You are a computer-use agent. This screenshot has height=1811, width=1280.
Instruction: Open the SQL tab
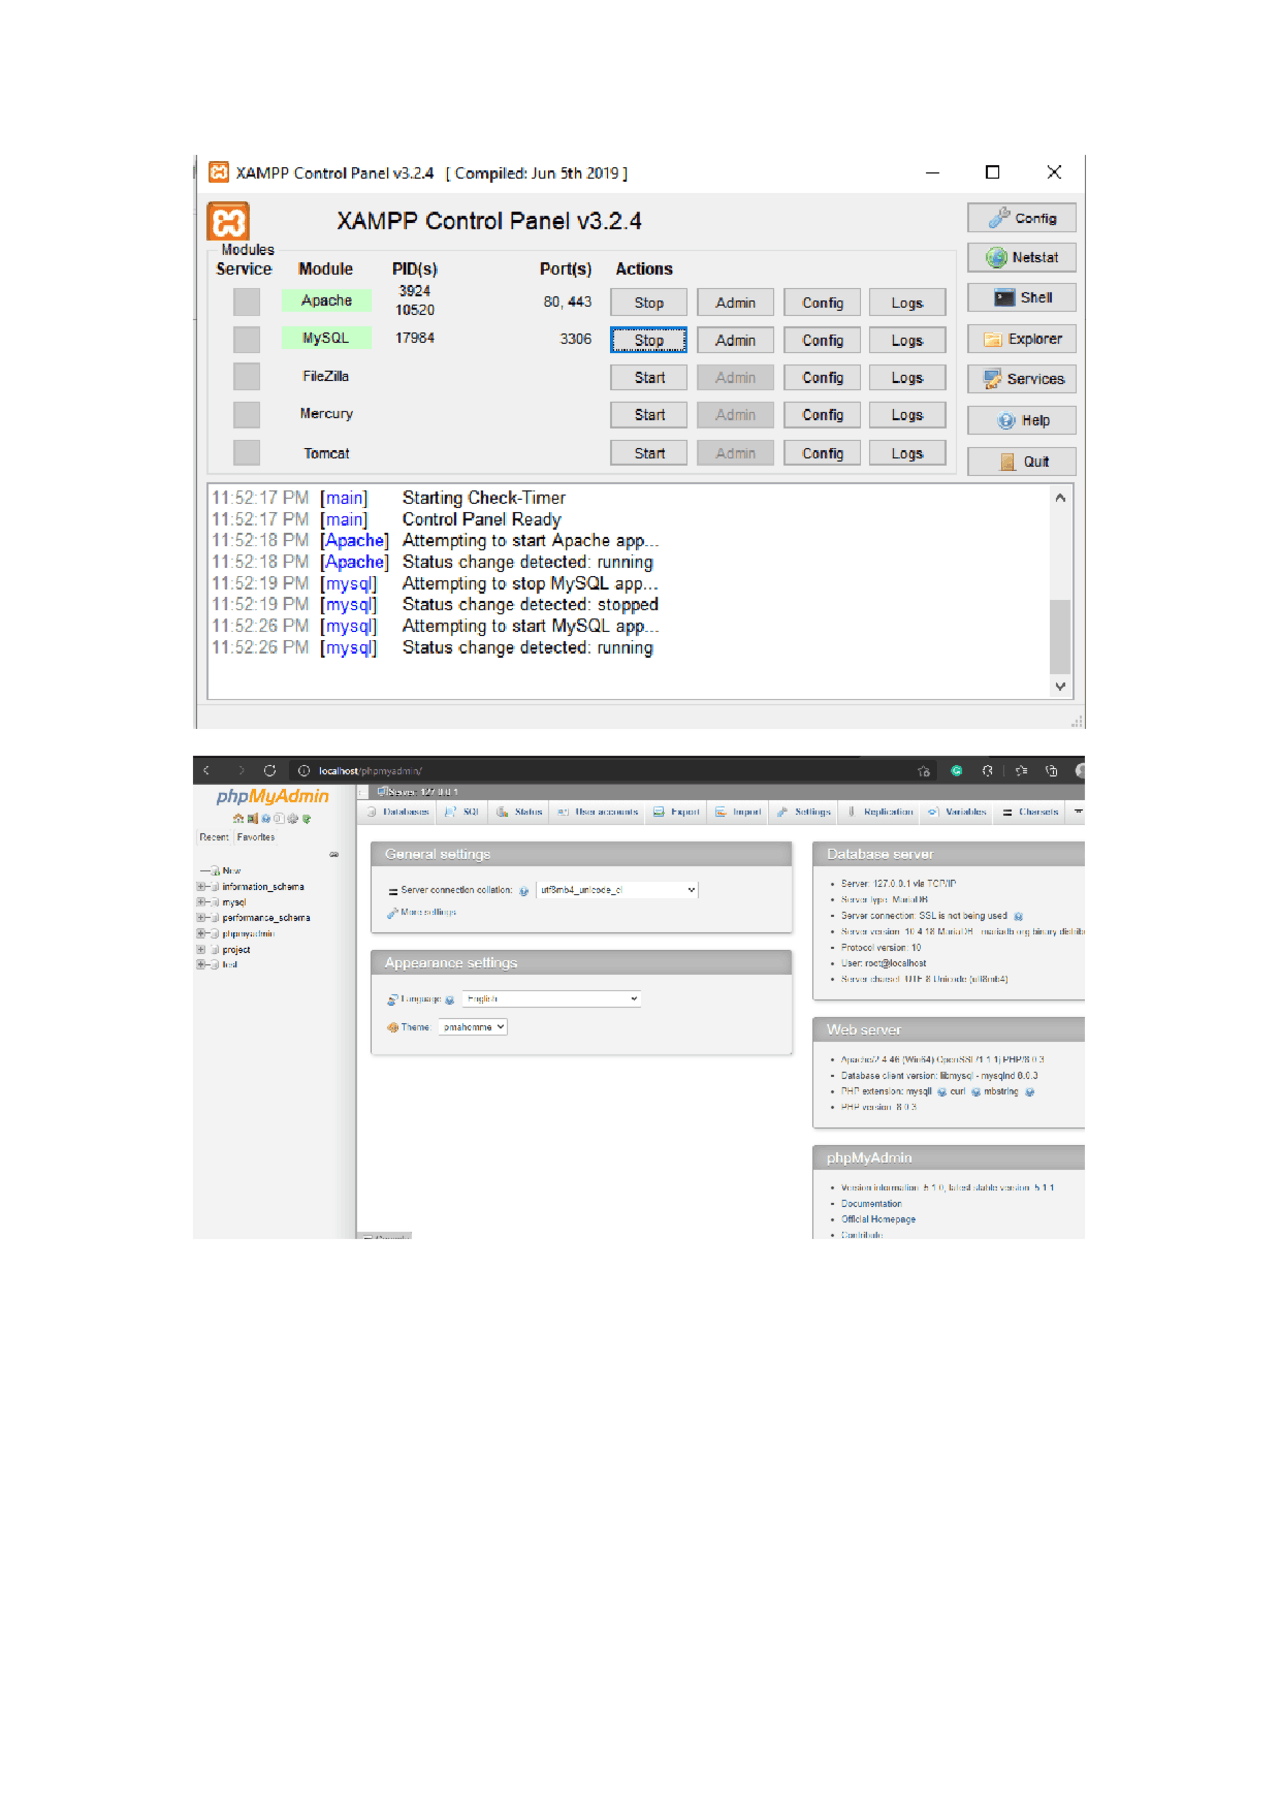click(x=462, y=812)
